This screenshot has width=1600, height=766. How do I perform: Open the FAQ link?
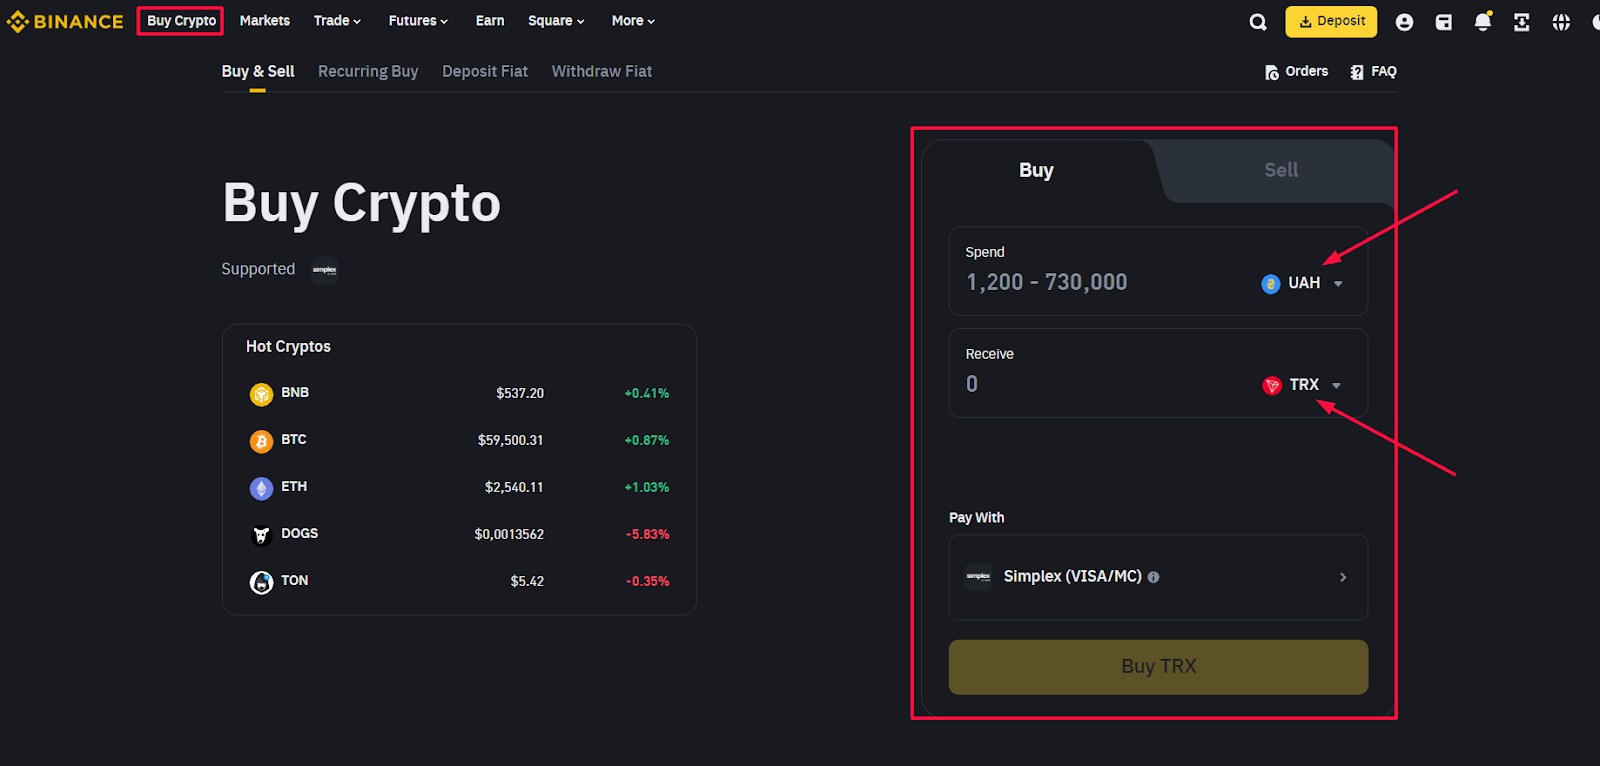click(1373, 72)
